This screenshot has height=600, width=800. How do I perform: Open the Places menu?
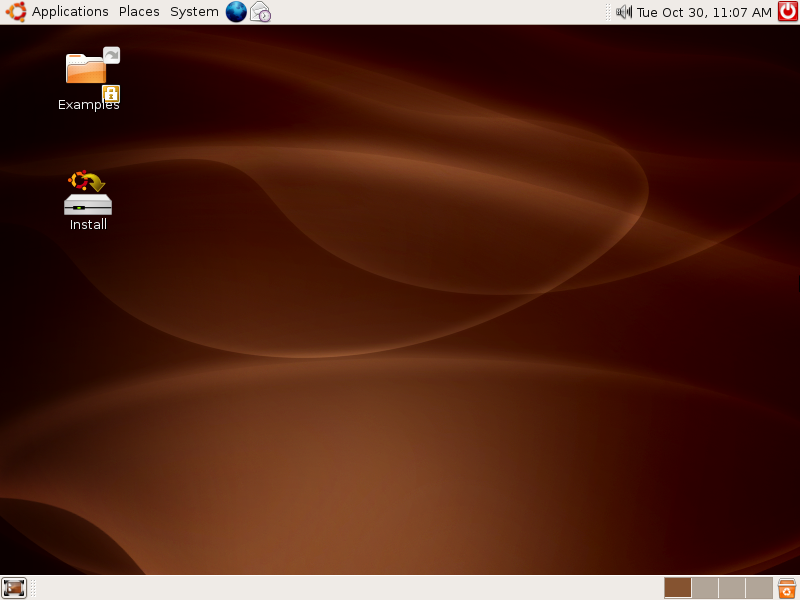[x=139, y=12]
